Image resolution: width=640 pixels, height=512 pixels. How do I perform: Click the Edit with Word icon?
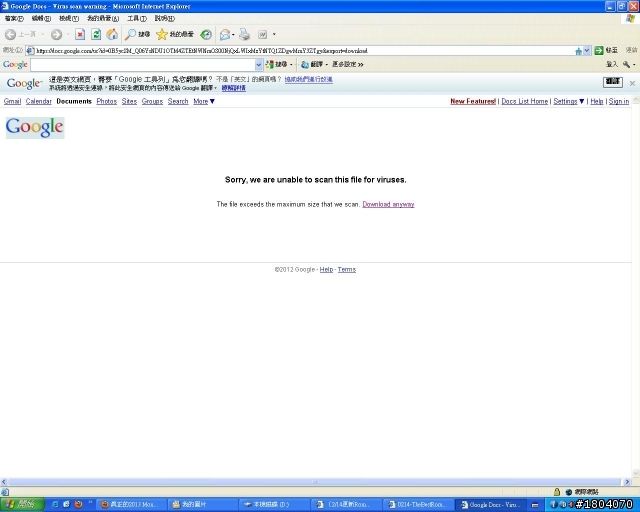(x=262, y=35)
